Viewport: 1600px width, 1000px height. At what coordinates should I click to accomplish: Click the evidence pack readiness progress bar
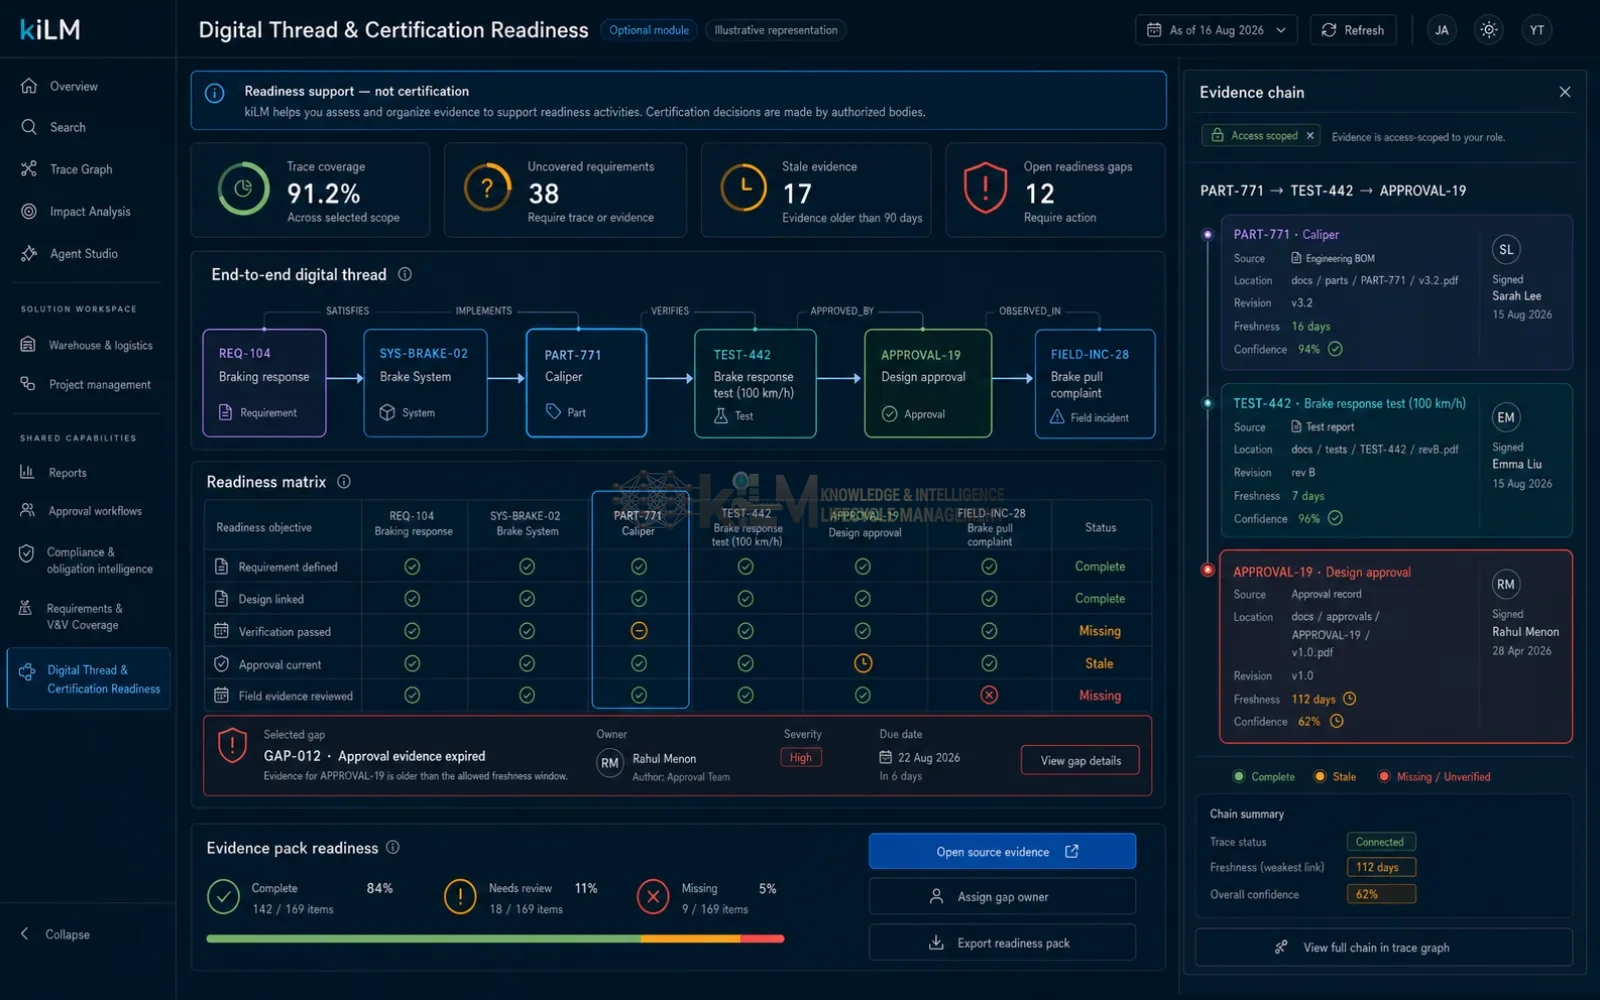[x=495, y=939]
